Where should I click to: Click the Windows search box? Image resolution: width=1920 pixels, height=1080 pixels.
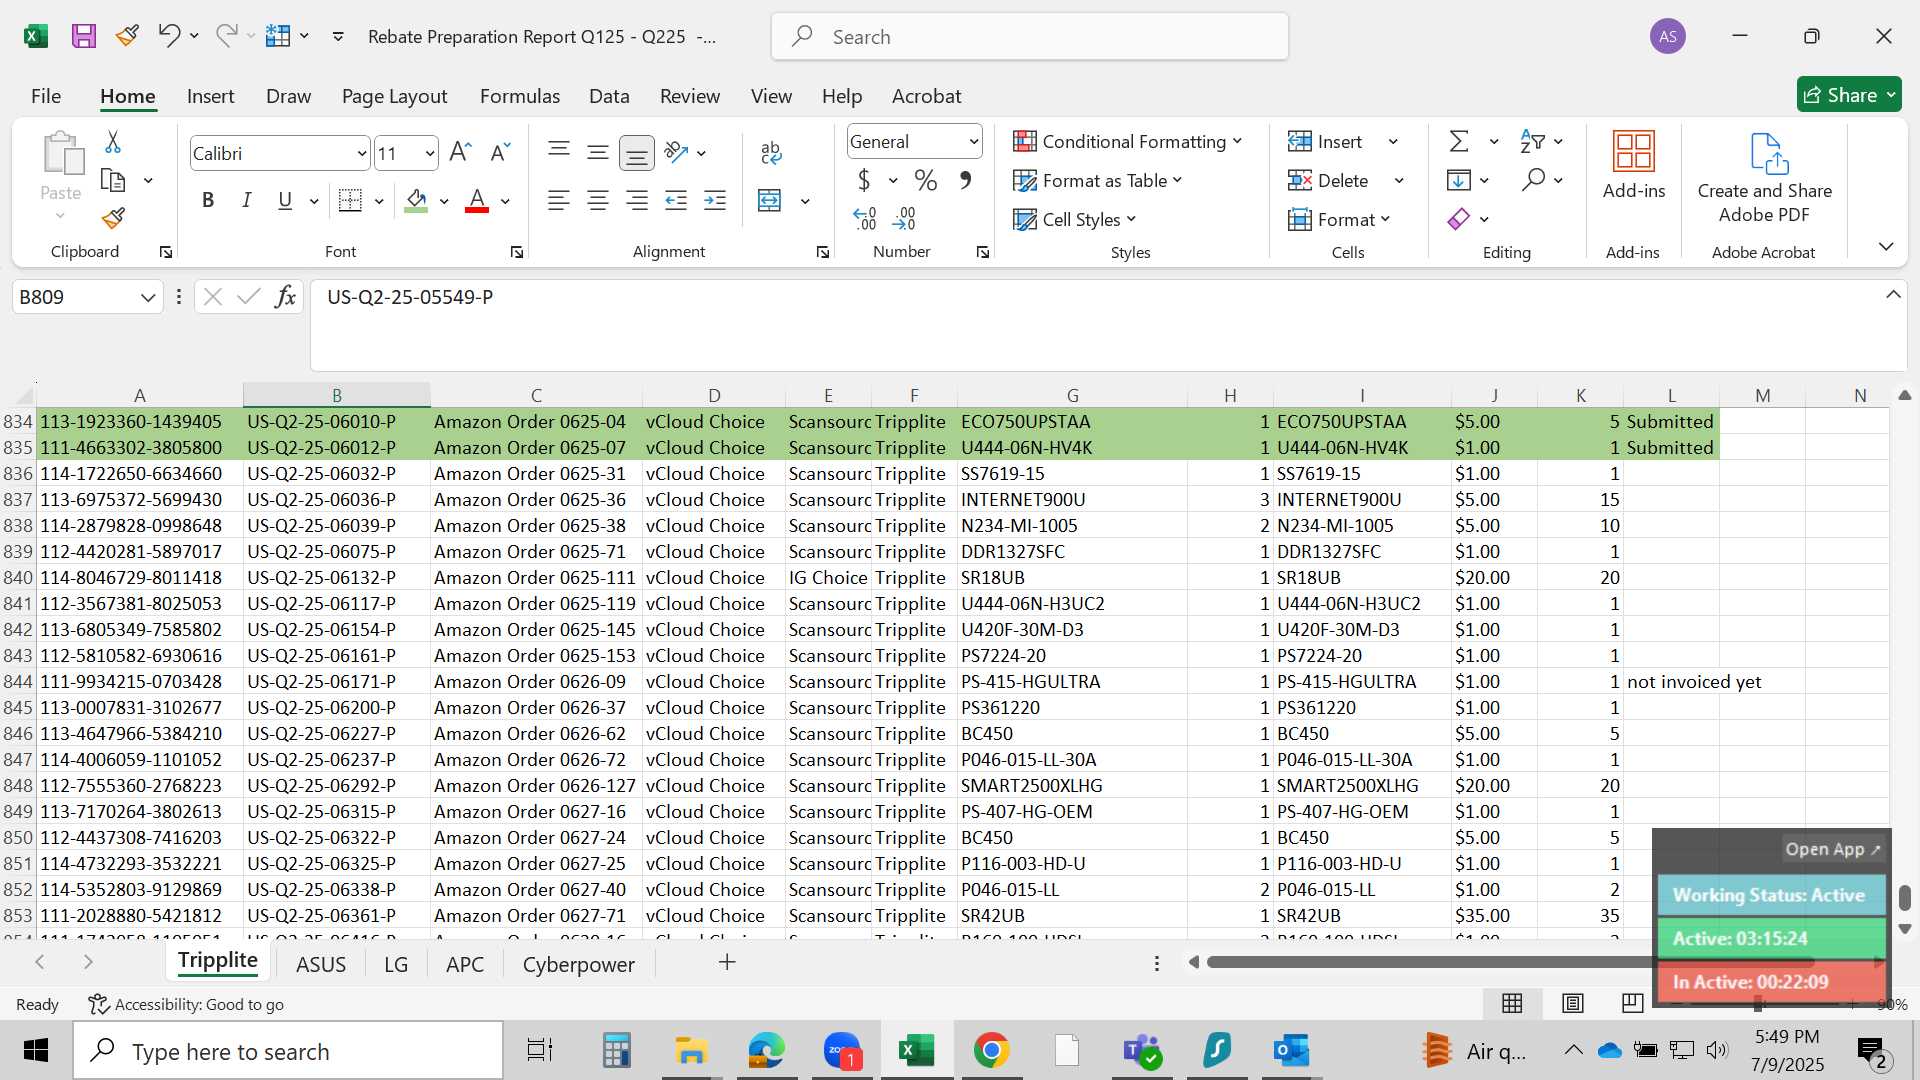click(x=288, y=1051)
